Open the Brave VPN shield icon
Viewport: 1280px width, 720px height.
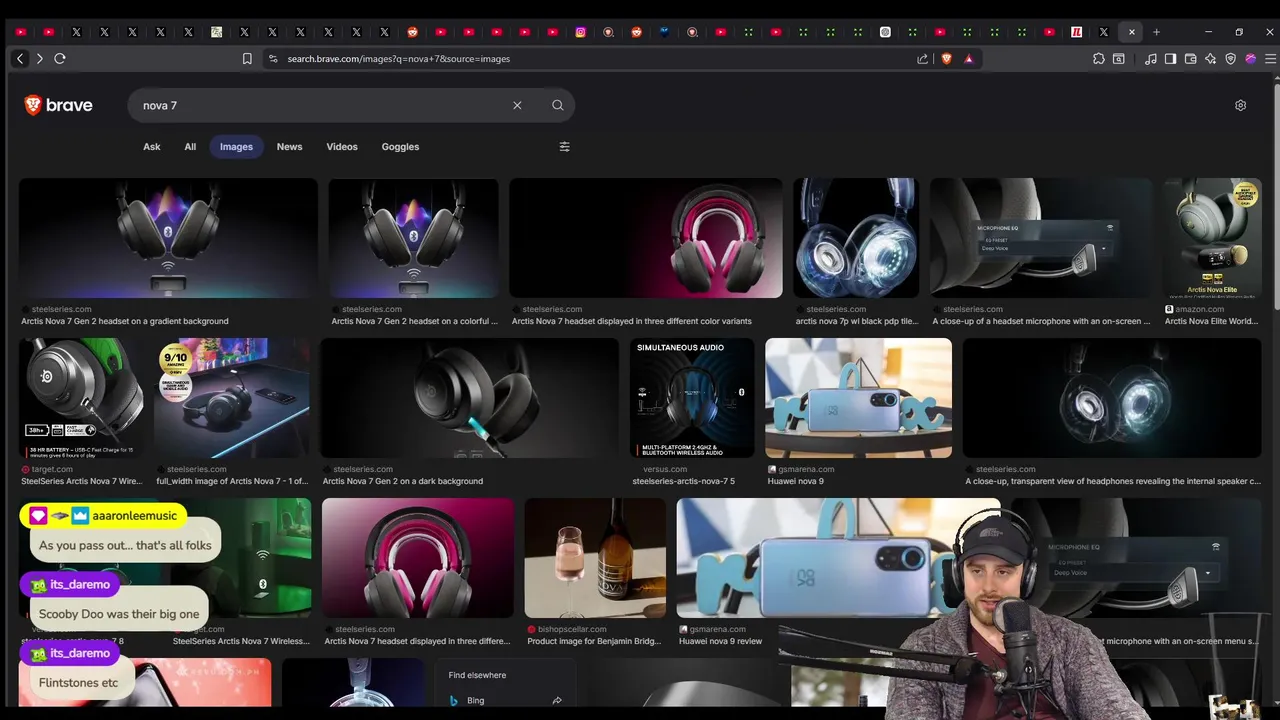(1231, 59)
